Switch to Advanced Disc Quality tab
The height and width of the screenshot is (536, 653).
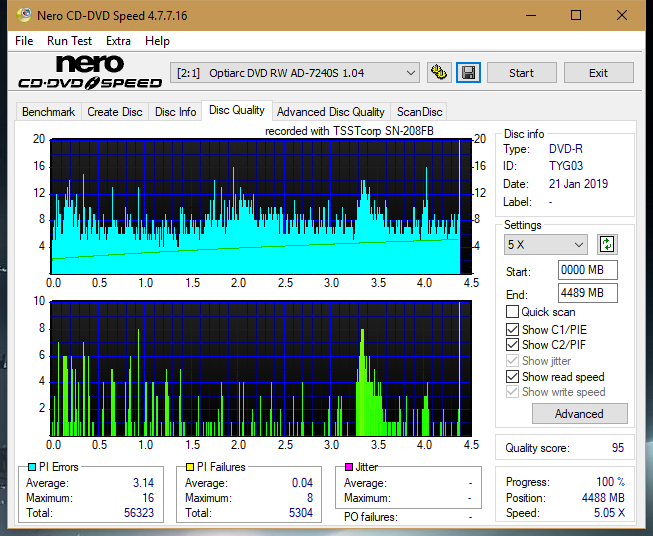coord(331,112)
